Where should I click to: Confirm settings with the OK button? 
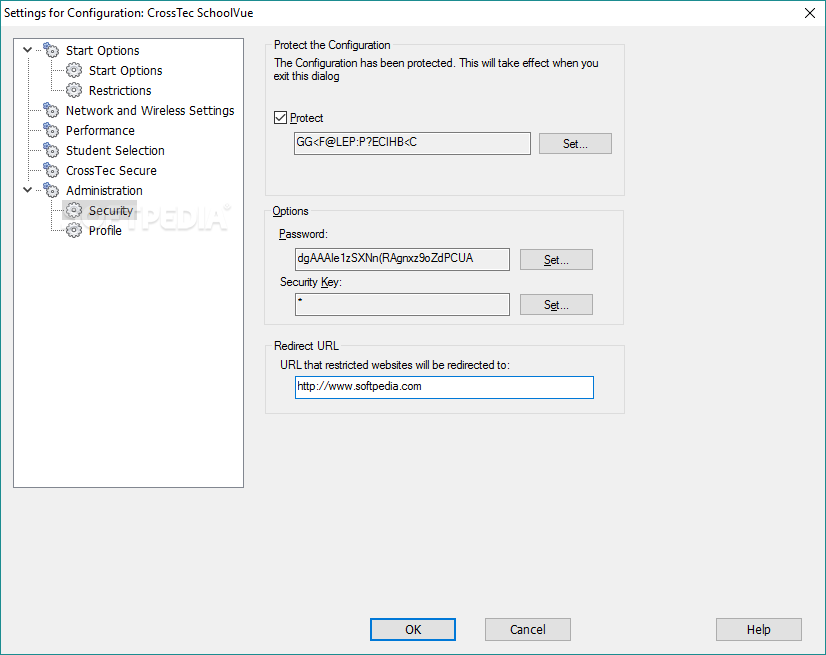click(413, 629)
